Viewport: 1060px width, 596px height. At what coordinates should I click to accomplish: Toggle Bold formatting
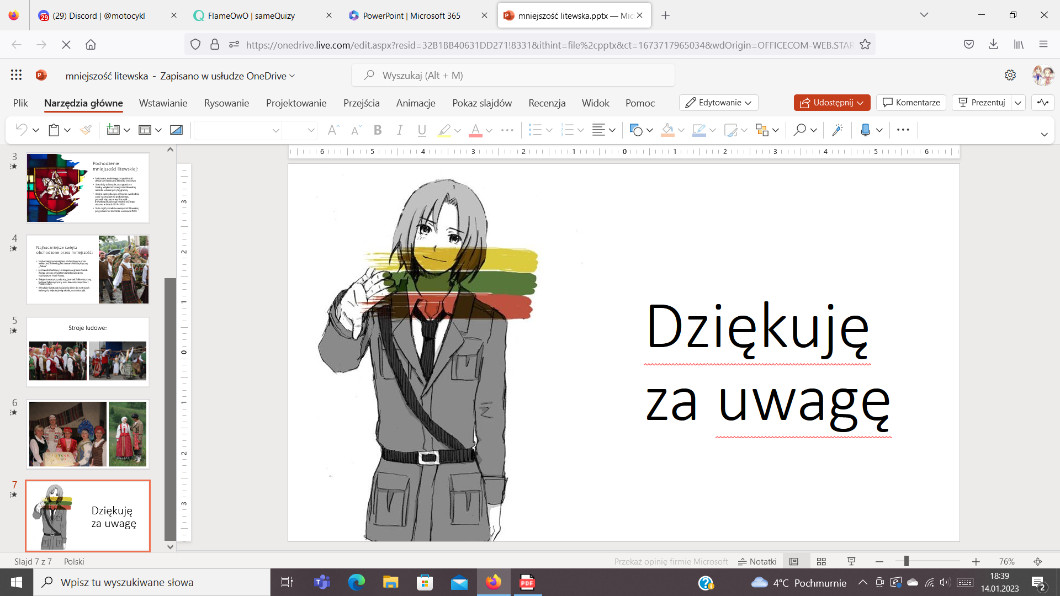click(x=378, y=130)
